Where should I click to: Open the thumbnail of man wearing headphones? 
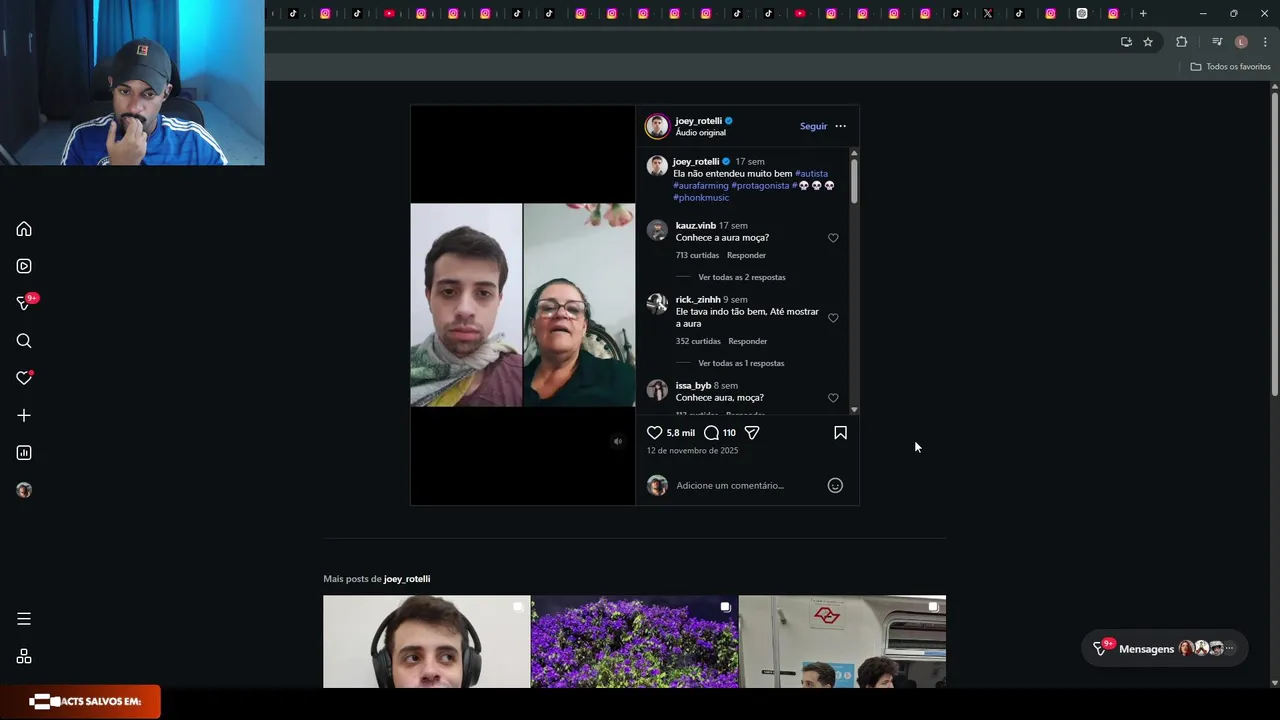pyautogui.click(x=427, y=642)
